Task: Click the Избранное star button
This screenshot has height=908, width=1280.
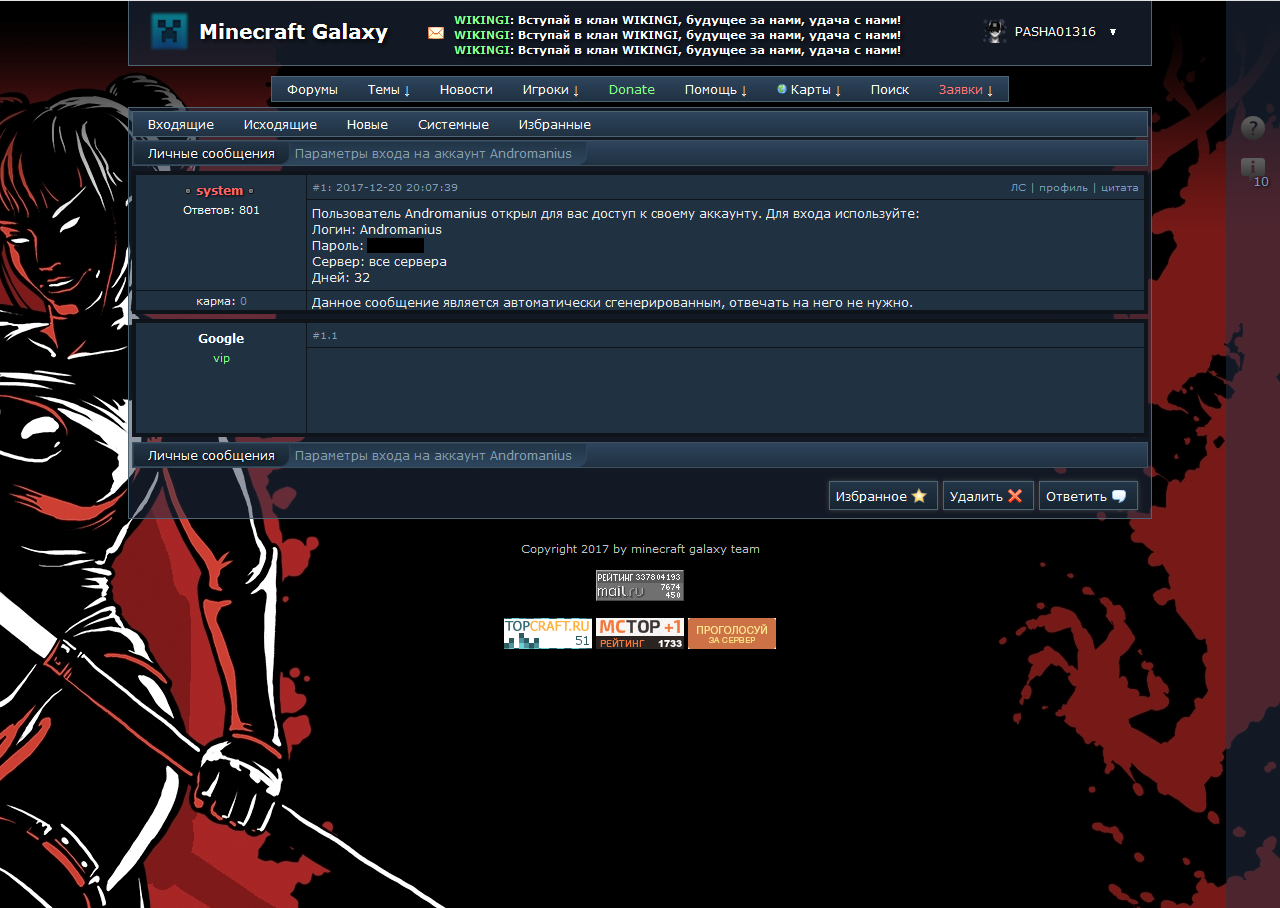Action: coord(883,496)
